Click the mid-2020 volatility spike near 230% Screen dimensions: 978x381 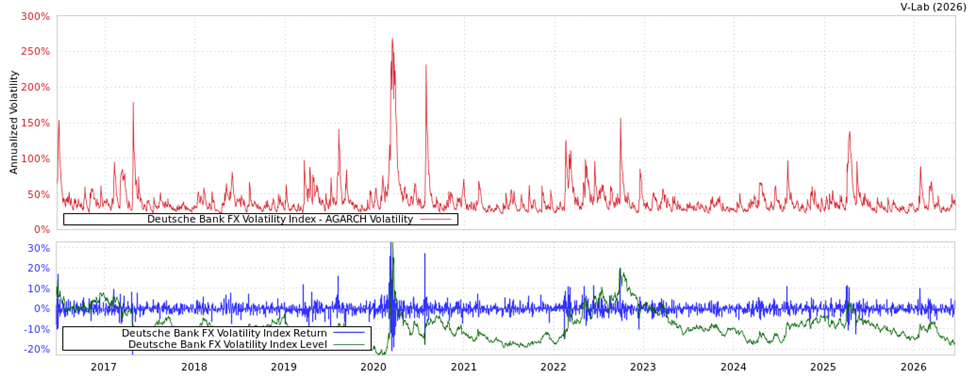(425, 65)
